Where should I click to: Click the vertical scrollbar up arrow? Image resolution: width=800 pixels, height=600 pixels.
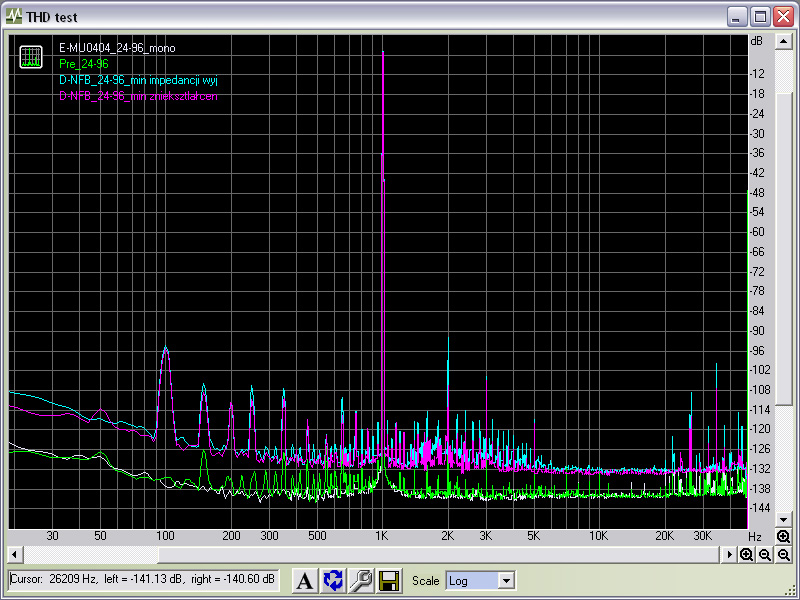pyautogui.click(x=783, y=41)
